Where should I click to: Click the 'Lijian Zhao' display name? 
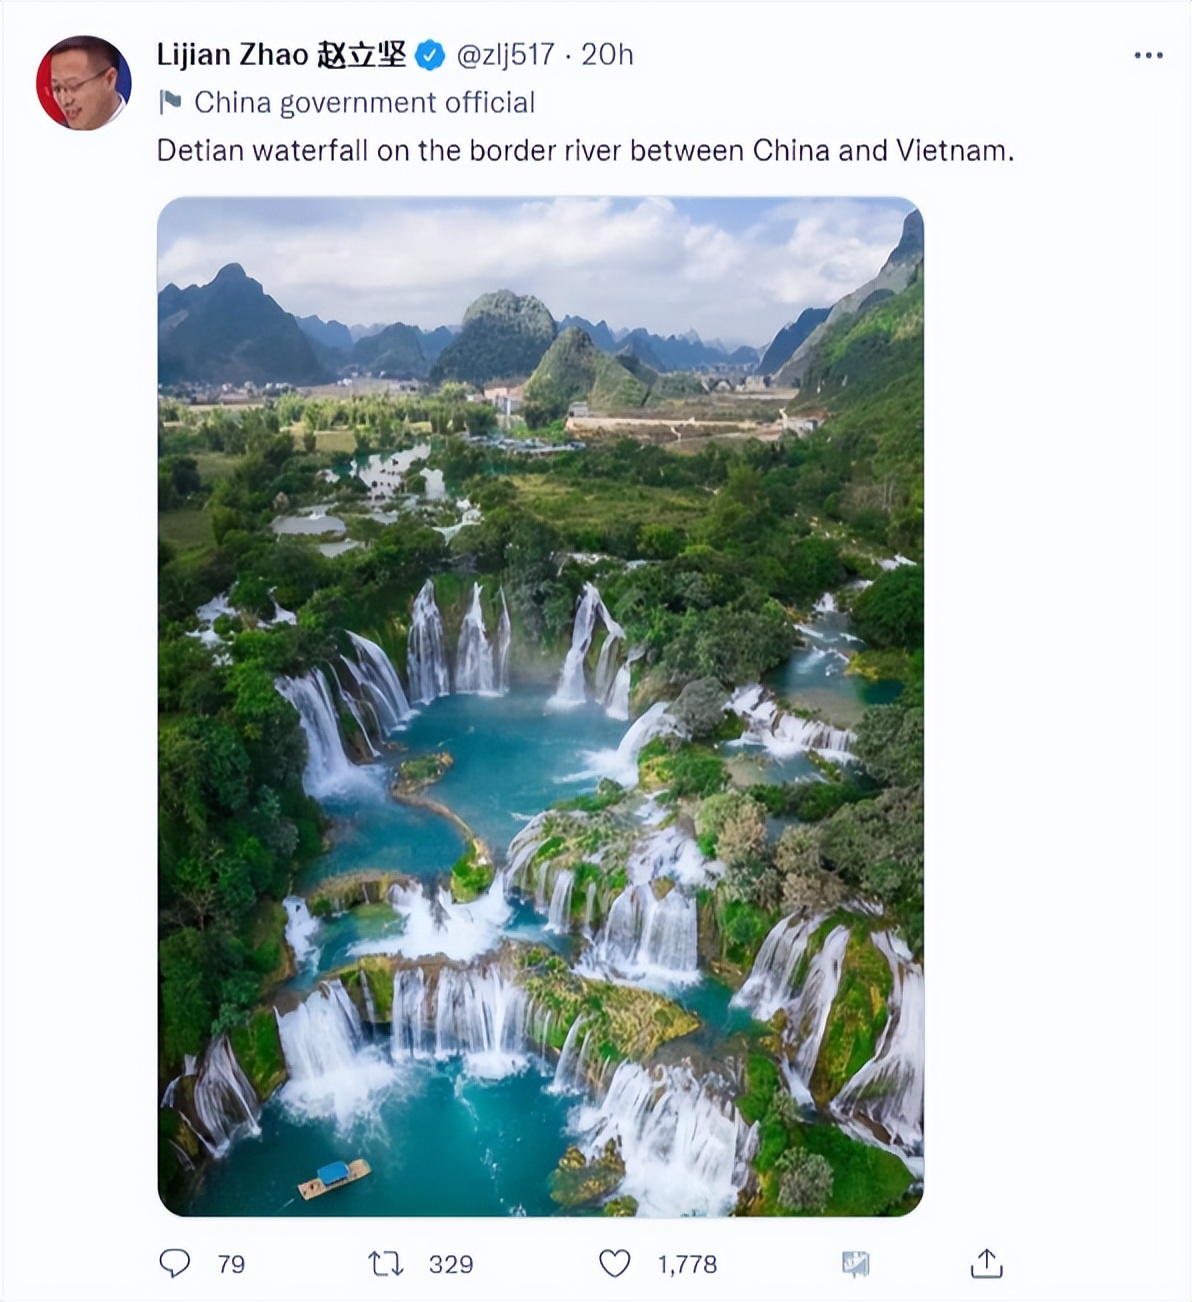coord(232,54)
